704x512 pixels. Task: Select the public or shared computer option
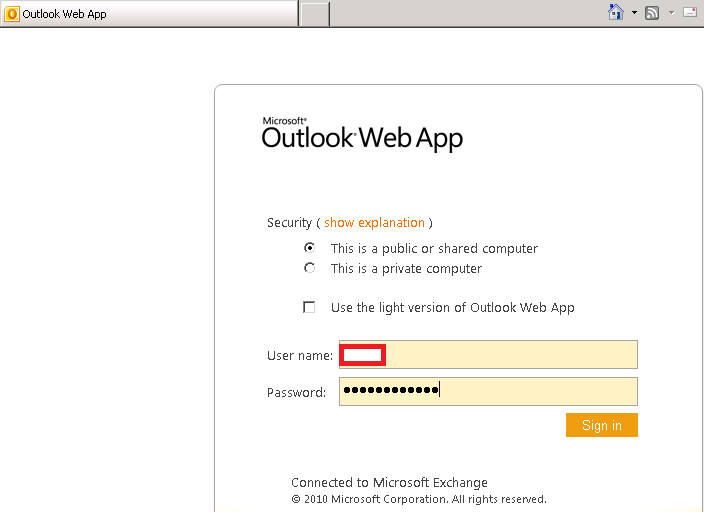coord(310,248)
